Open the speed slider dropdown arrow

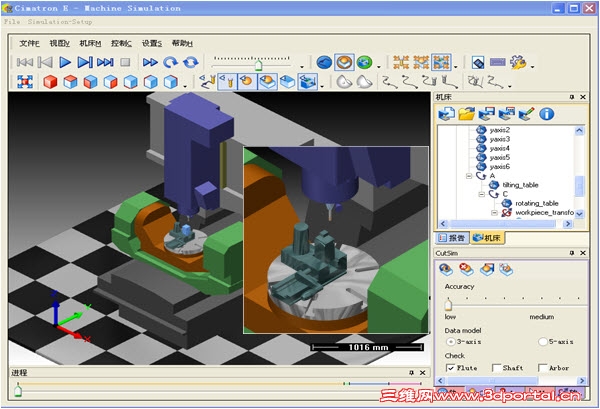pyautogui.click(x=302, y=67)
